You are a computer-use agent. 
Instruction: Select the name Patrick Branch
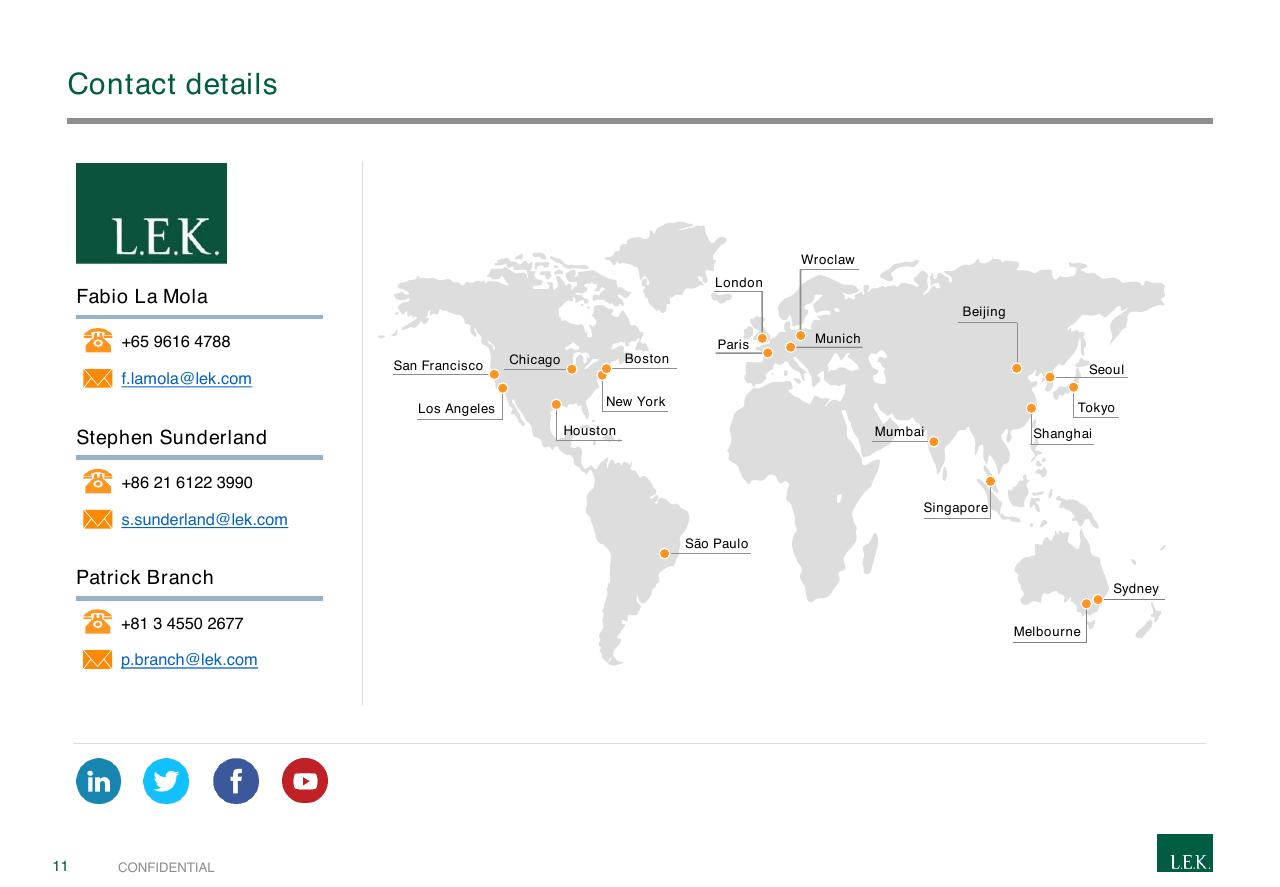[x=145, y=577]
